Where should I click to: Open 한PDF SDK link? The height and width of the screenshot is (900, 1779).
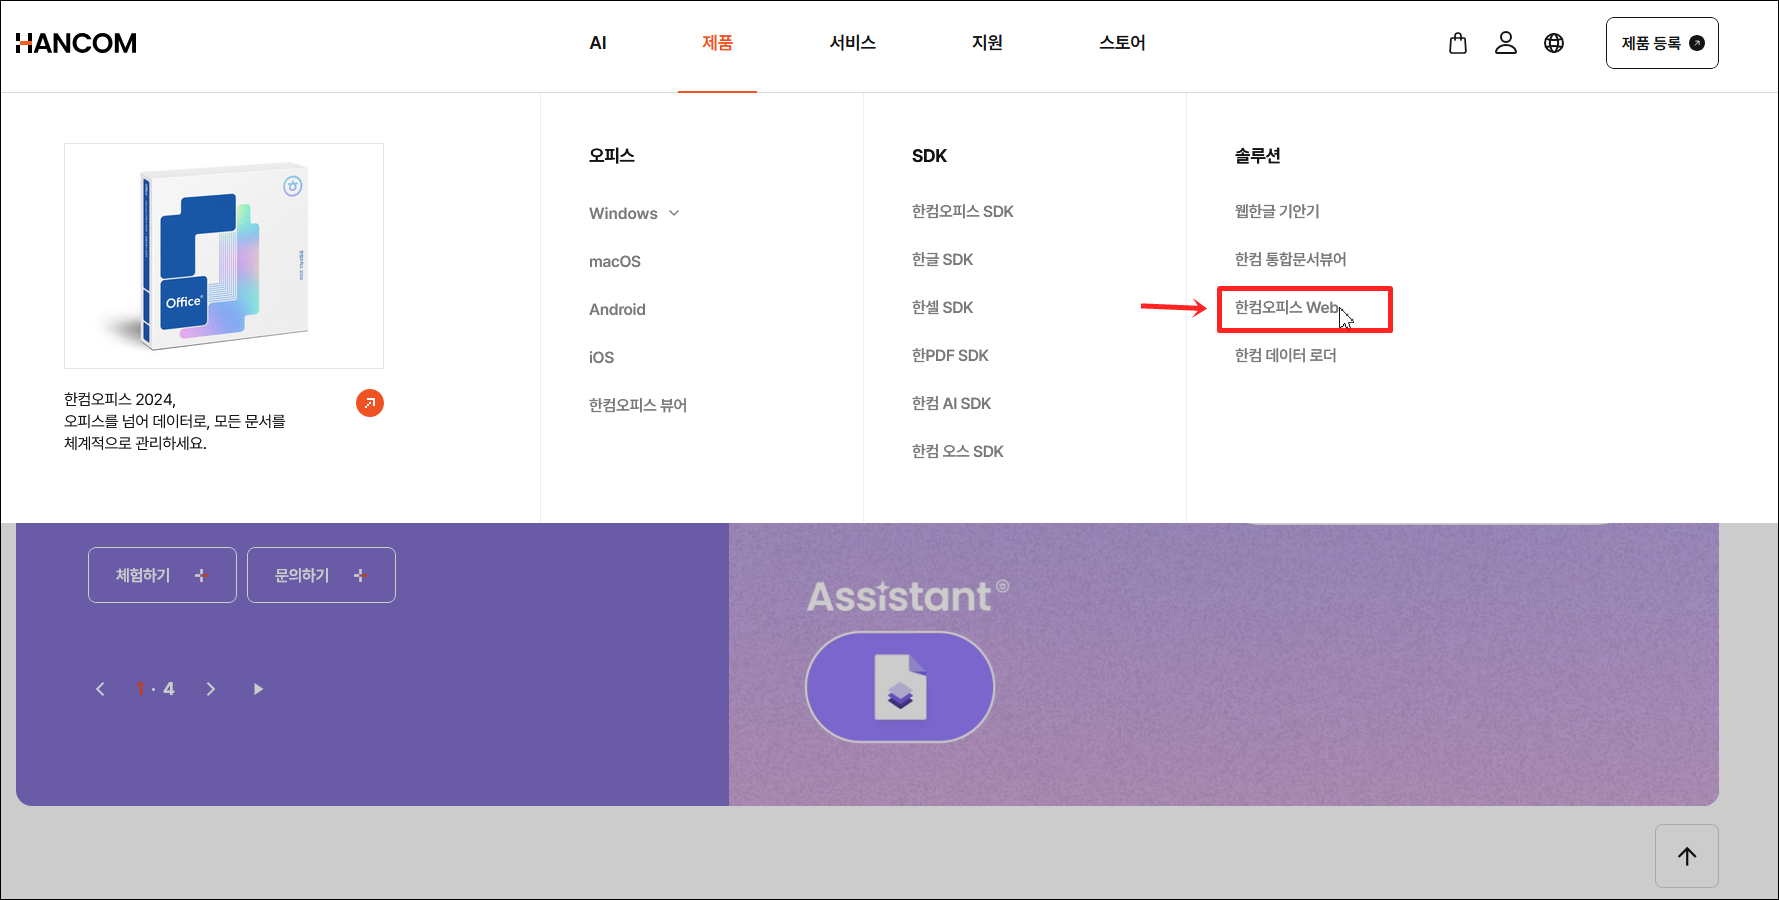(950, 355)
